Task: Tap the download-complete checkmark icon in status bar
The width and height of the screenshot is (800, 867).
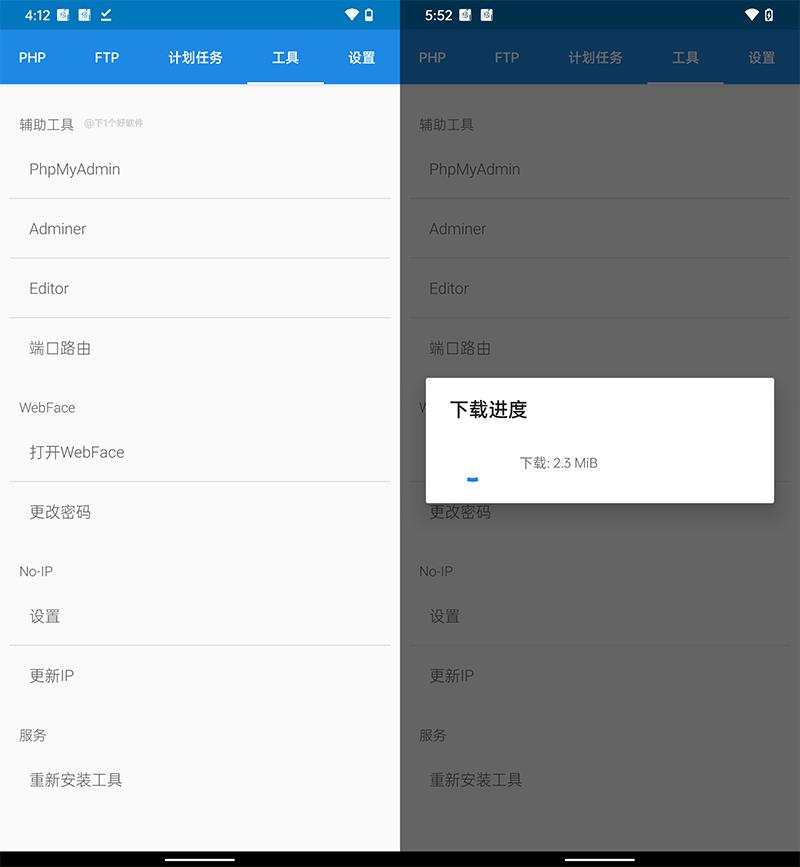Action: click(x=104, y=16)
